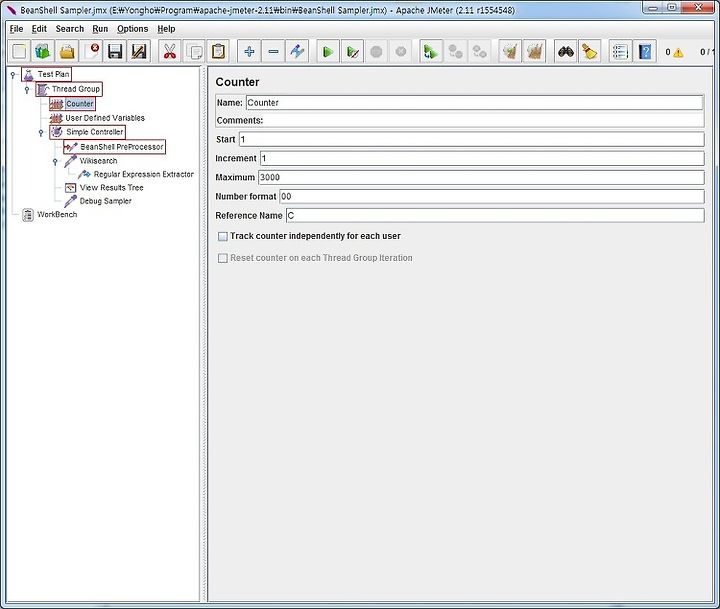Open Function Helper list icon
The height and width of the screenshot is (609, 720).
coord(620,51)
